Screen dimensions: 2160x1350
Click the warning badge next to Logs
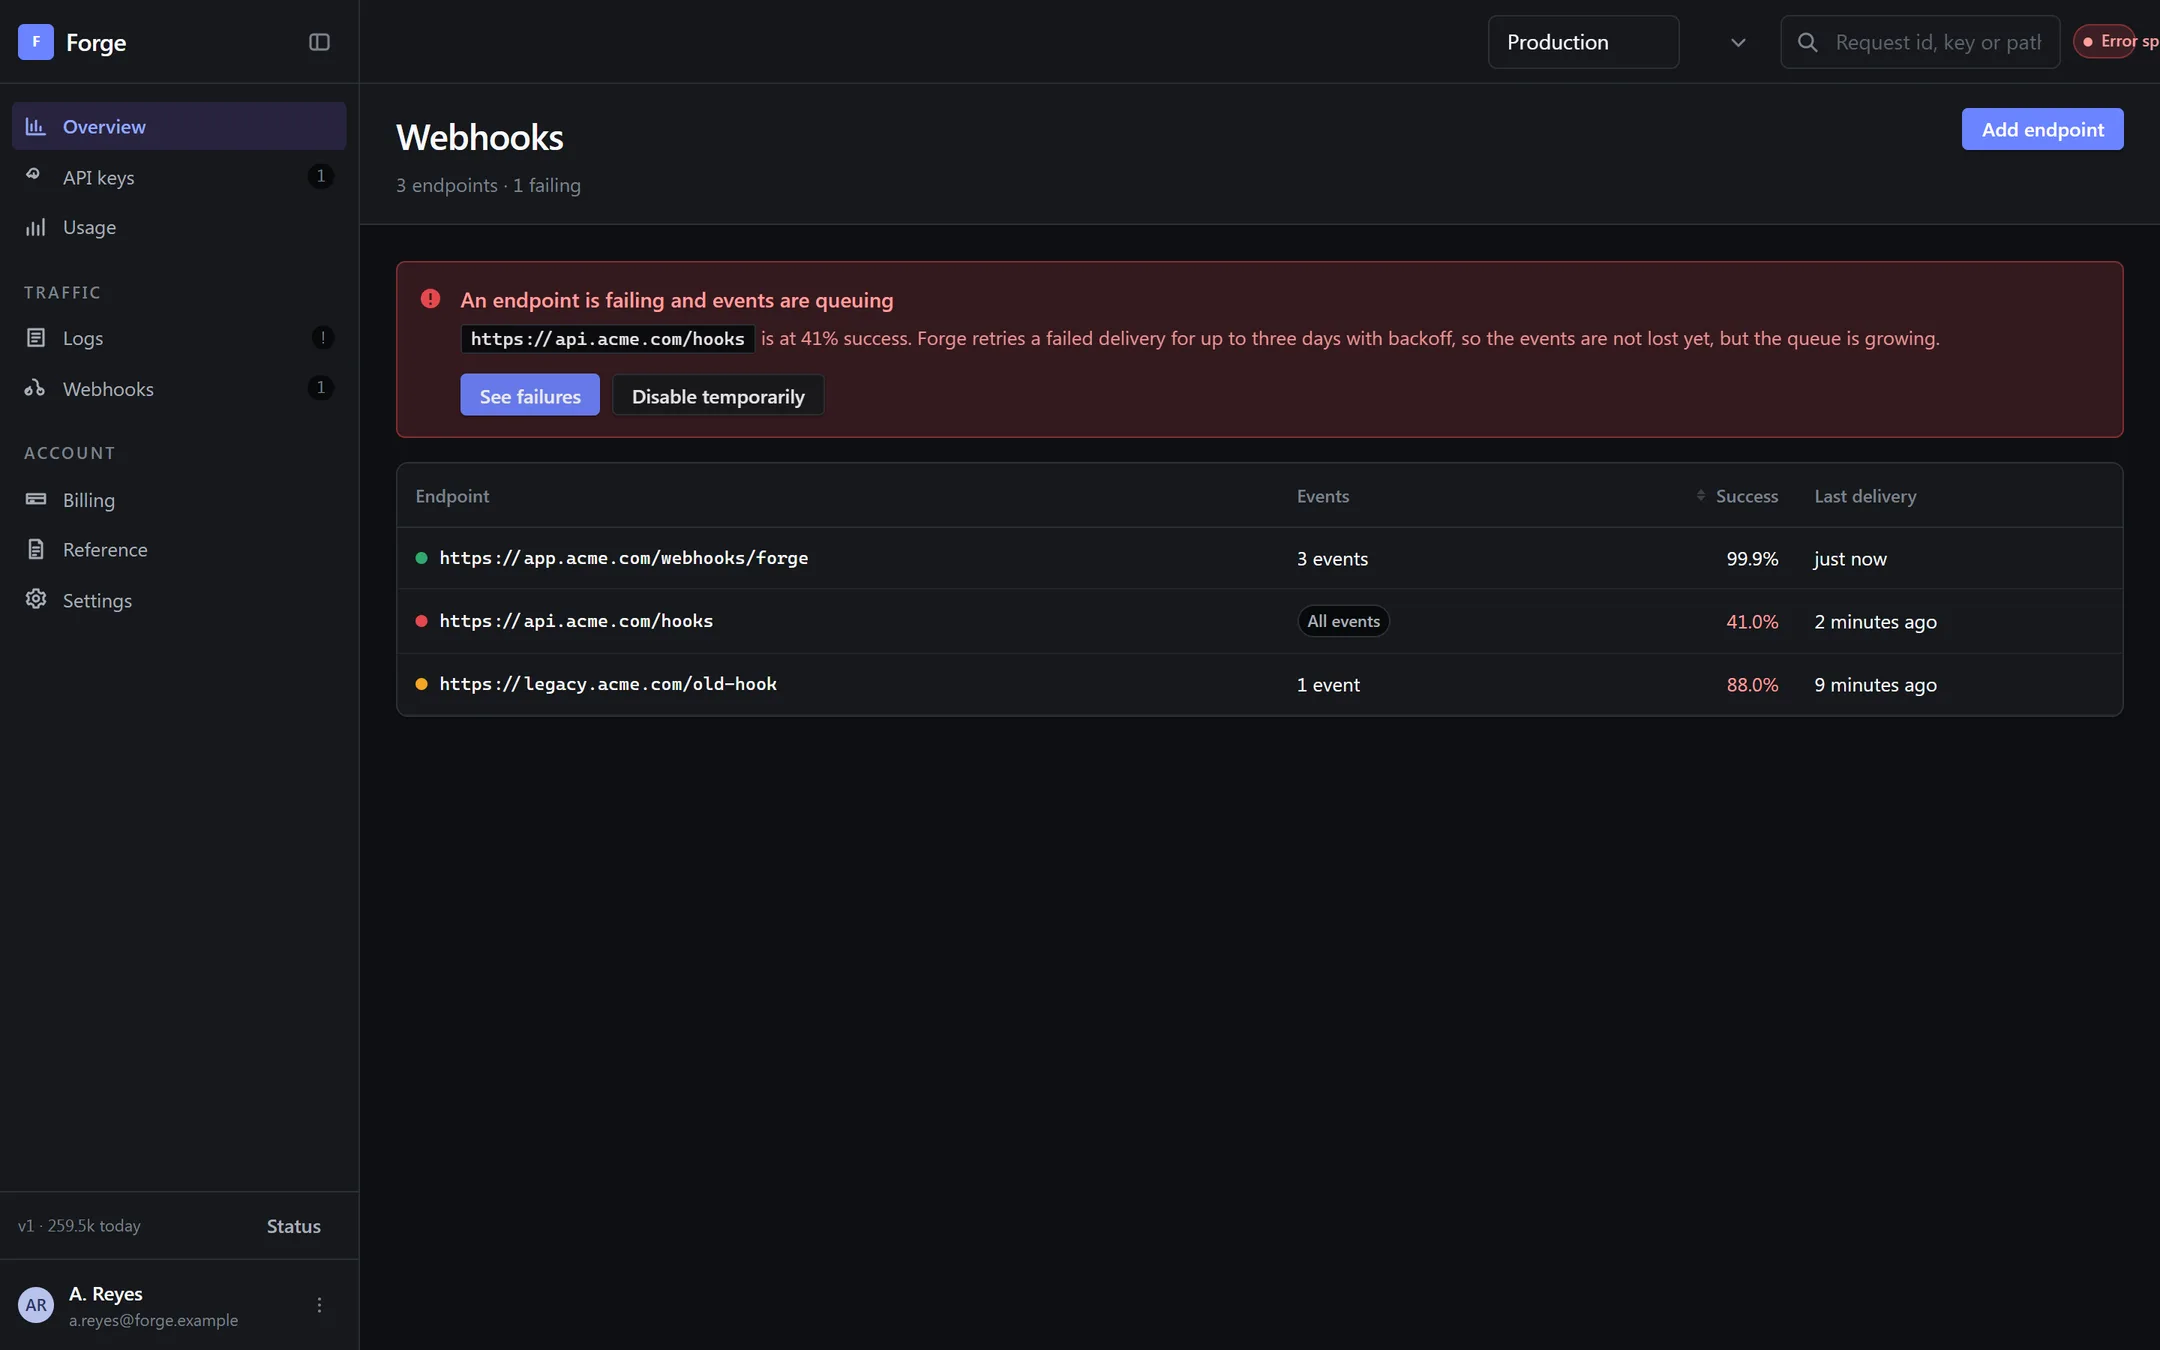[x=322, y=337]
